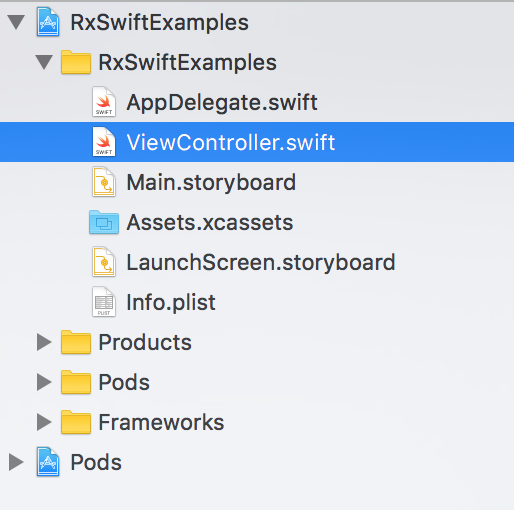Collapse the top-level RxSwiftExamples project triangle
Viewport: 514px width, 510px height.
pyautogui.click(x=16, y=22)
